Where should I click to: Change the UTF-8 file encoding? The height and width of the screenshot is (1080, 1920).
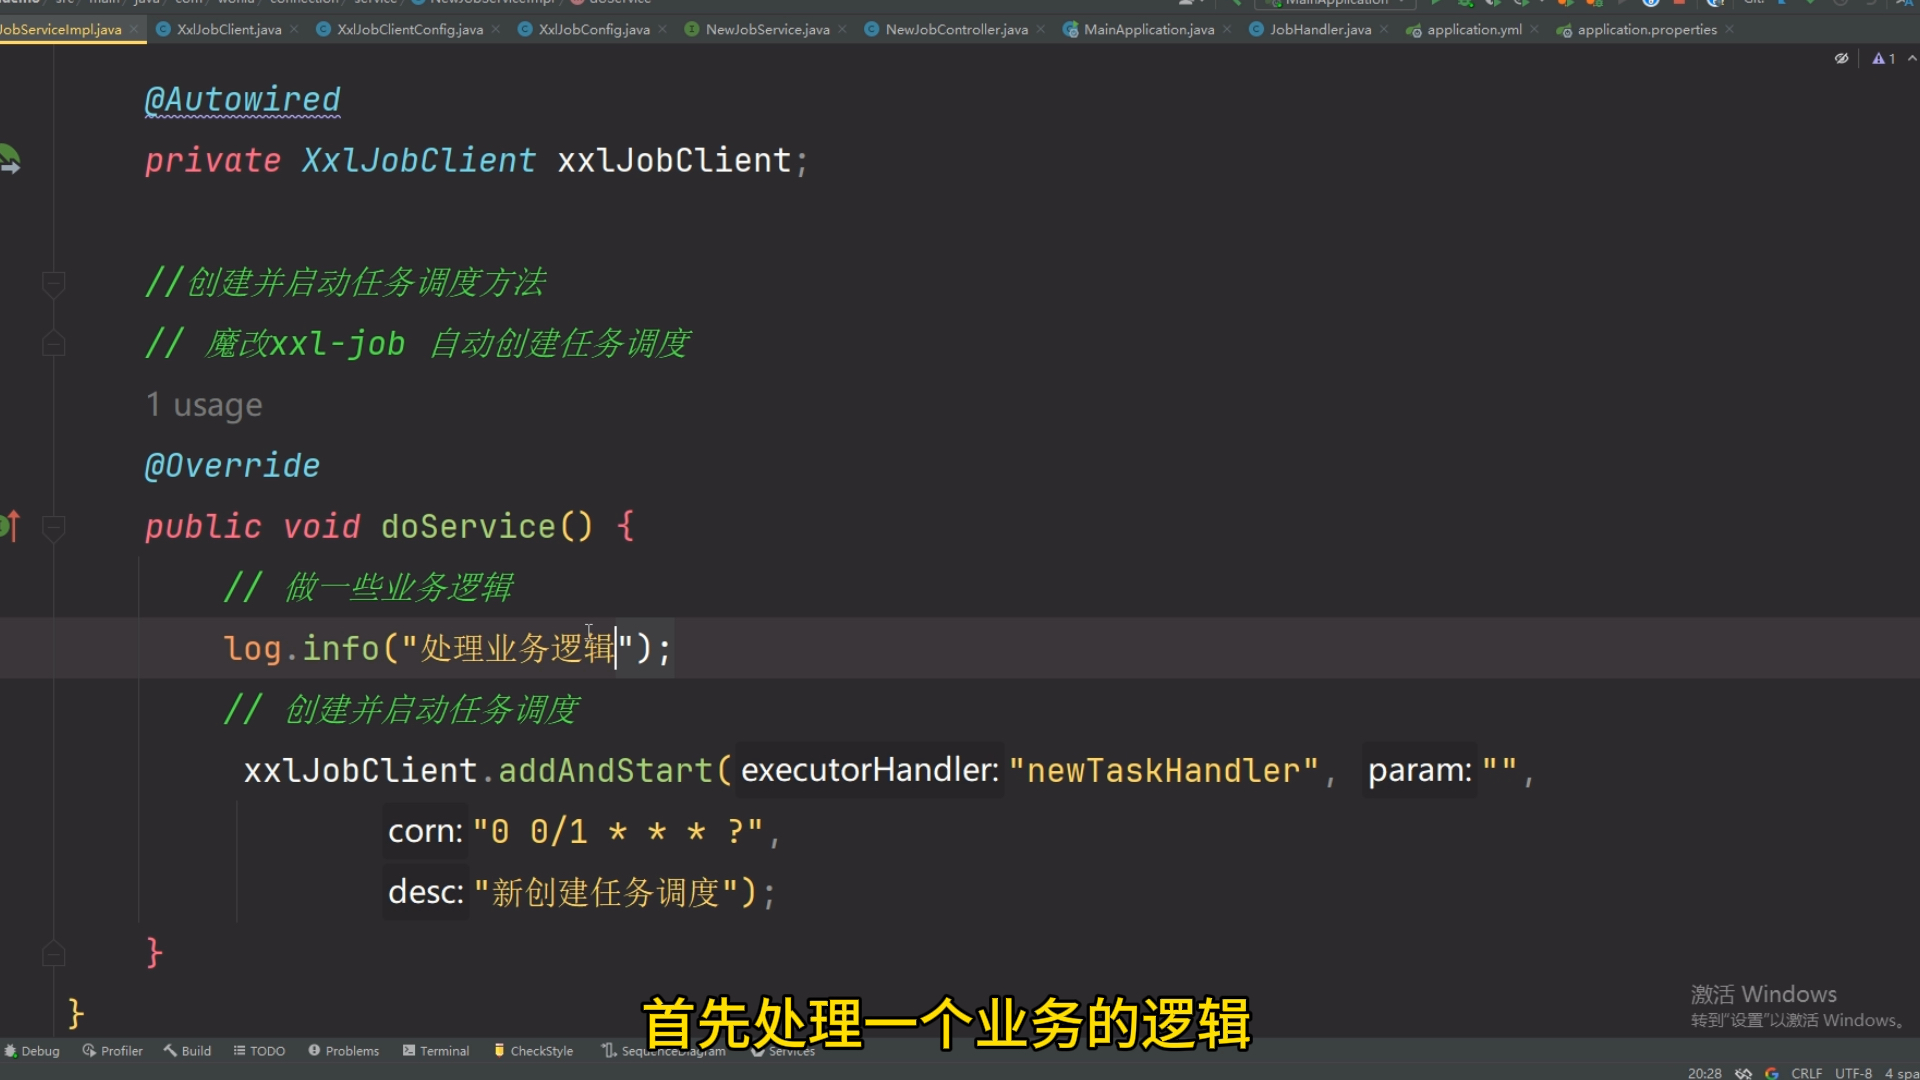pyautogui.click(x=1853, y=1073)
